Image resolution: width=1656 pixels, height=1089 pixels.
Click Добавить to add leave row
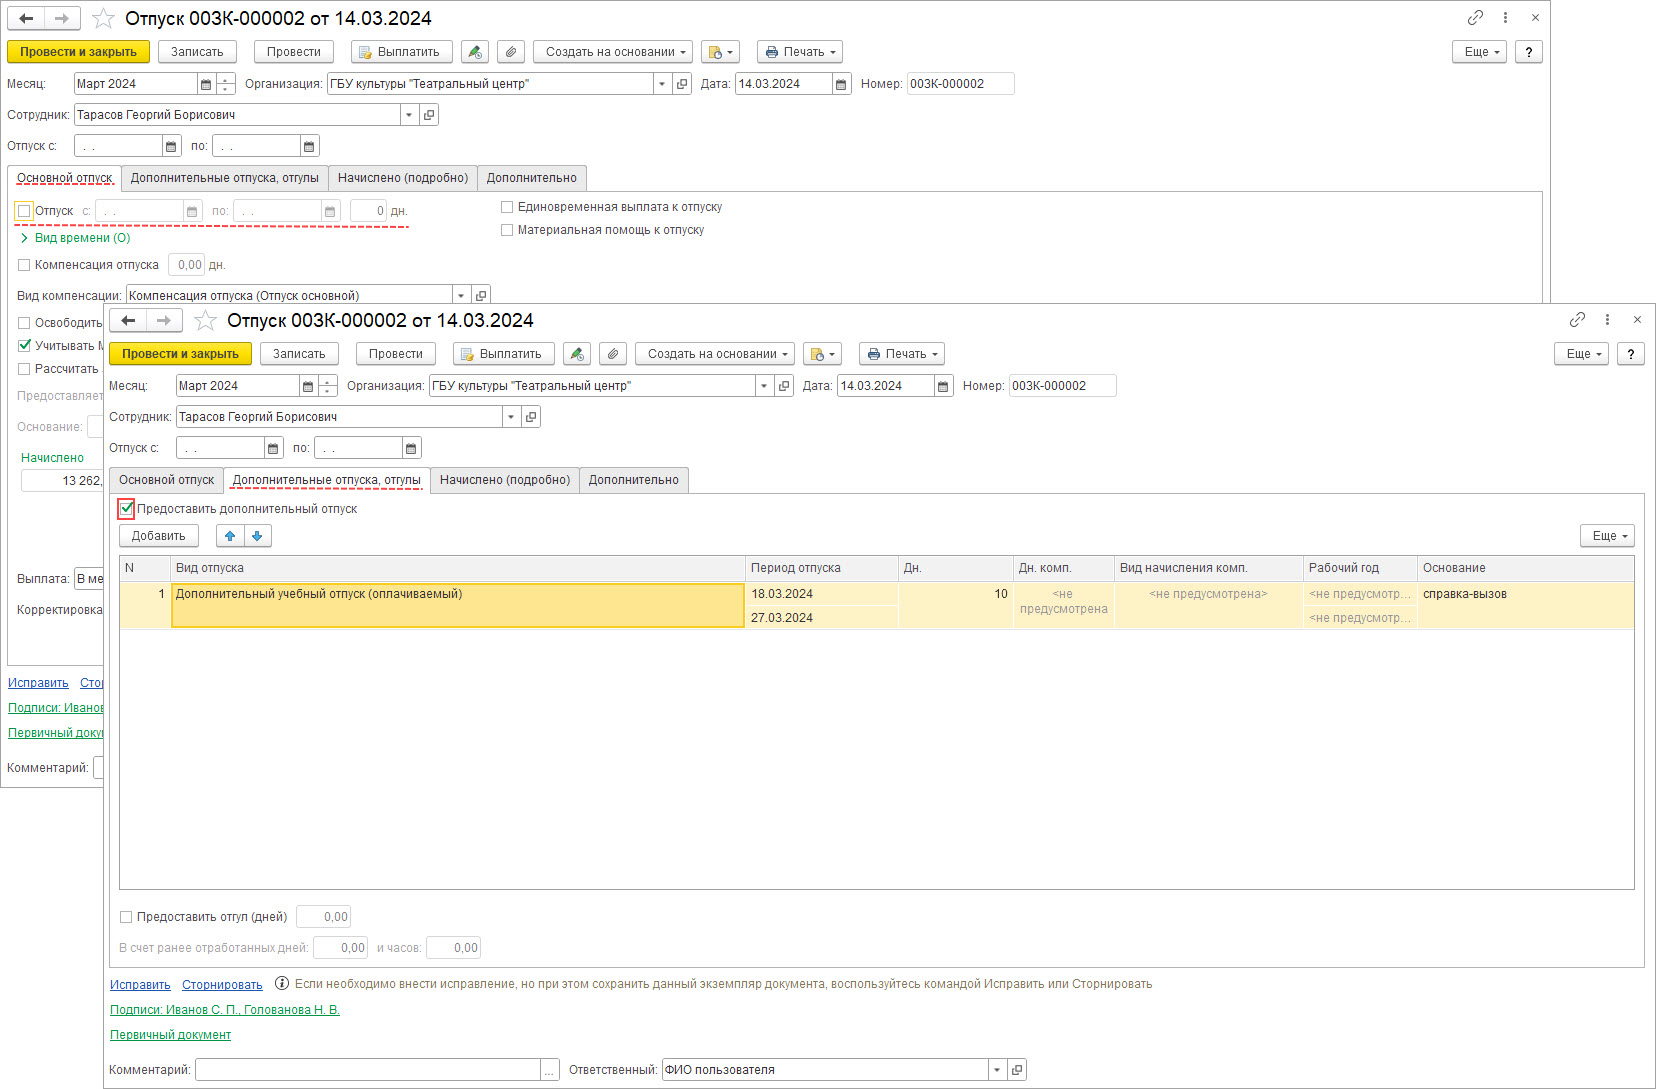coord(159,536)
